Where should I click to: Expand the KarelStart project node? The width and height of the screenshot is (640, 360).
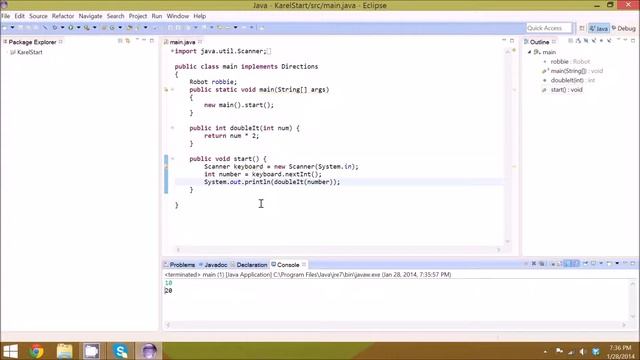(x=7, y=52)
